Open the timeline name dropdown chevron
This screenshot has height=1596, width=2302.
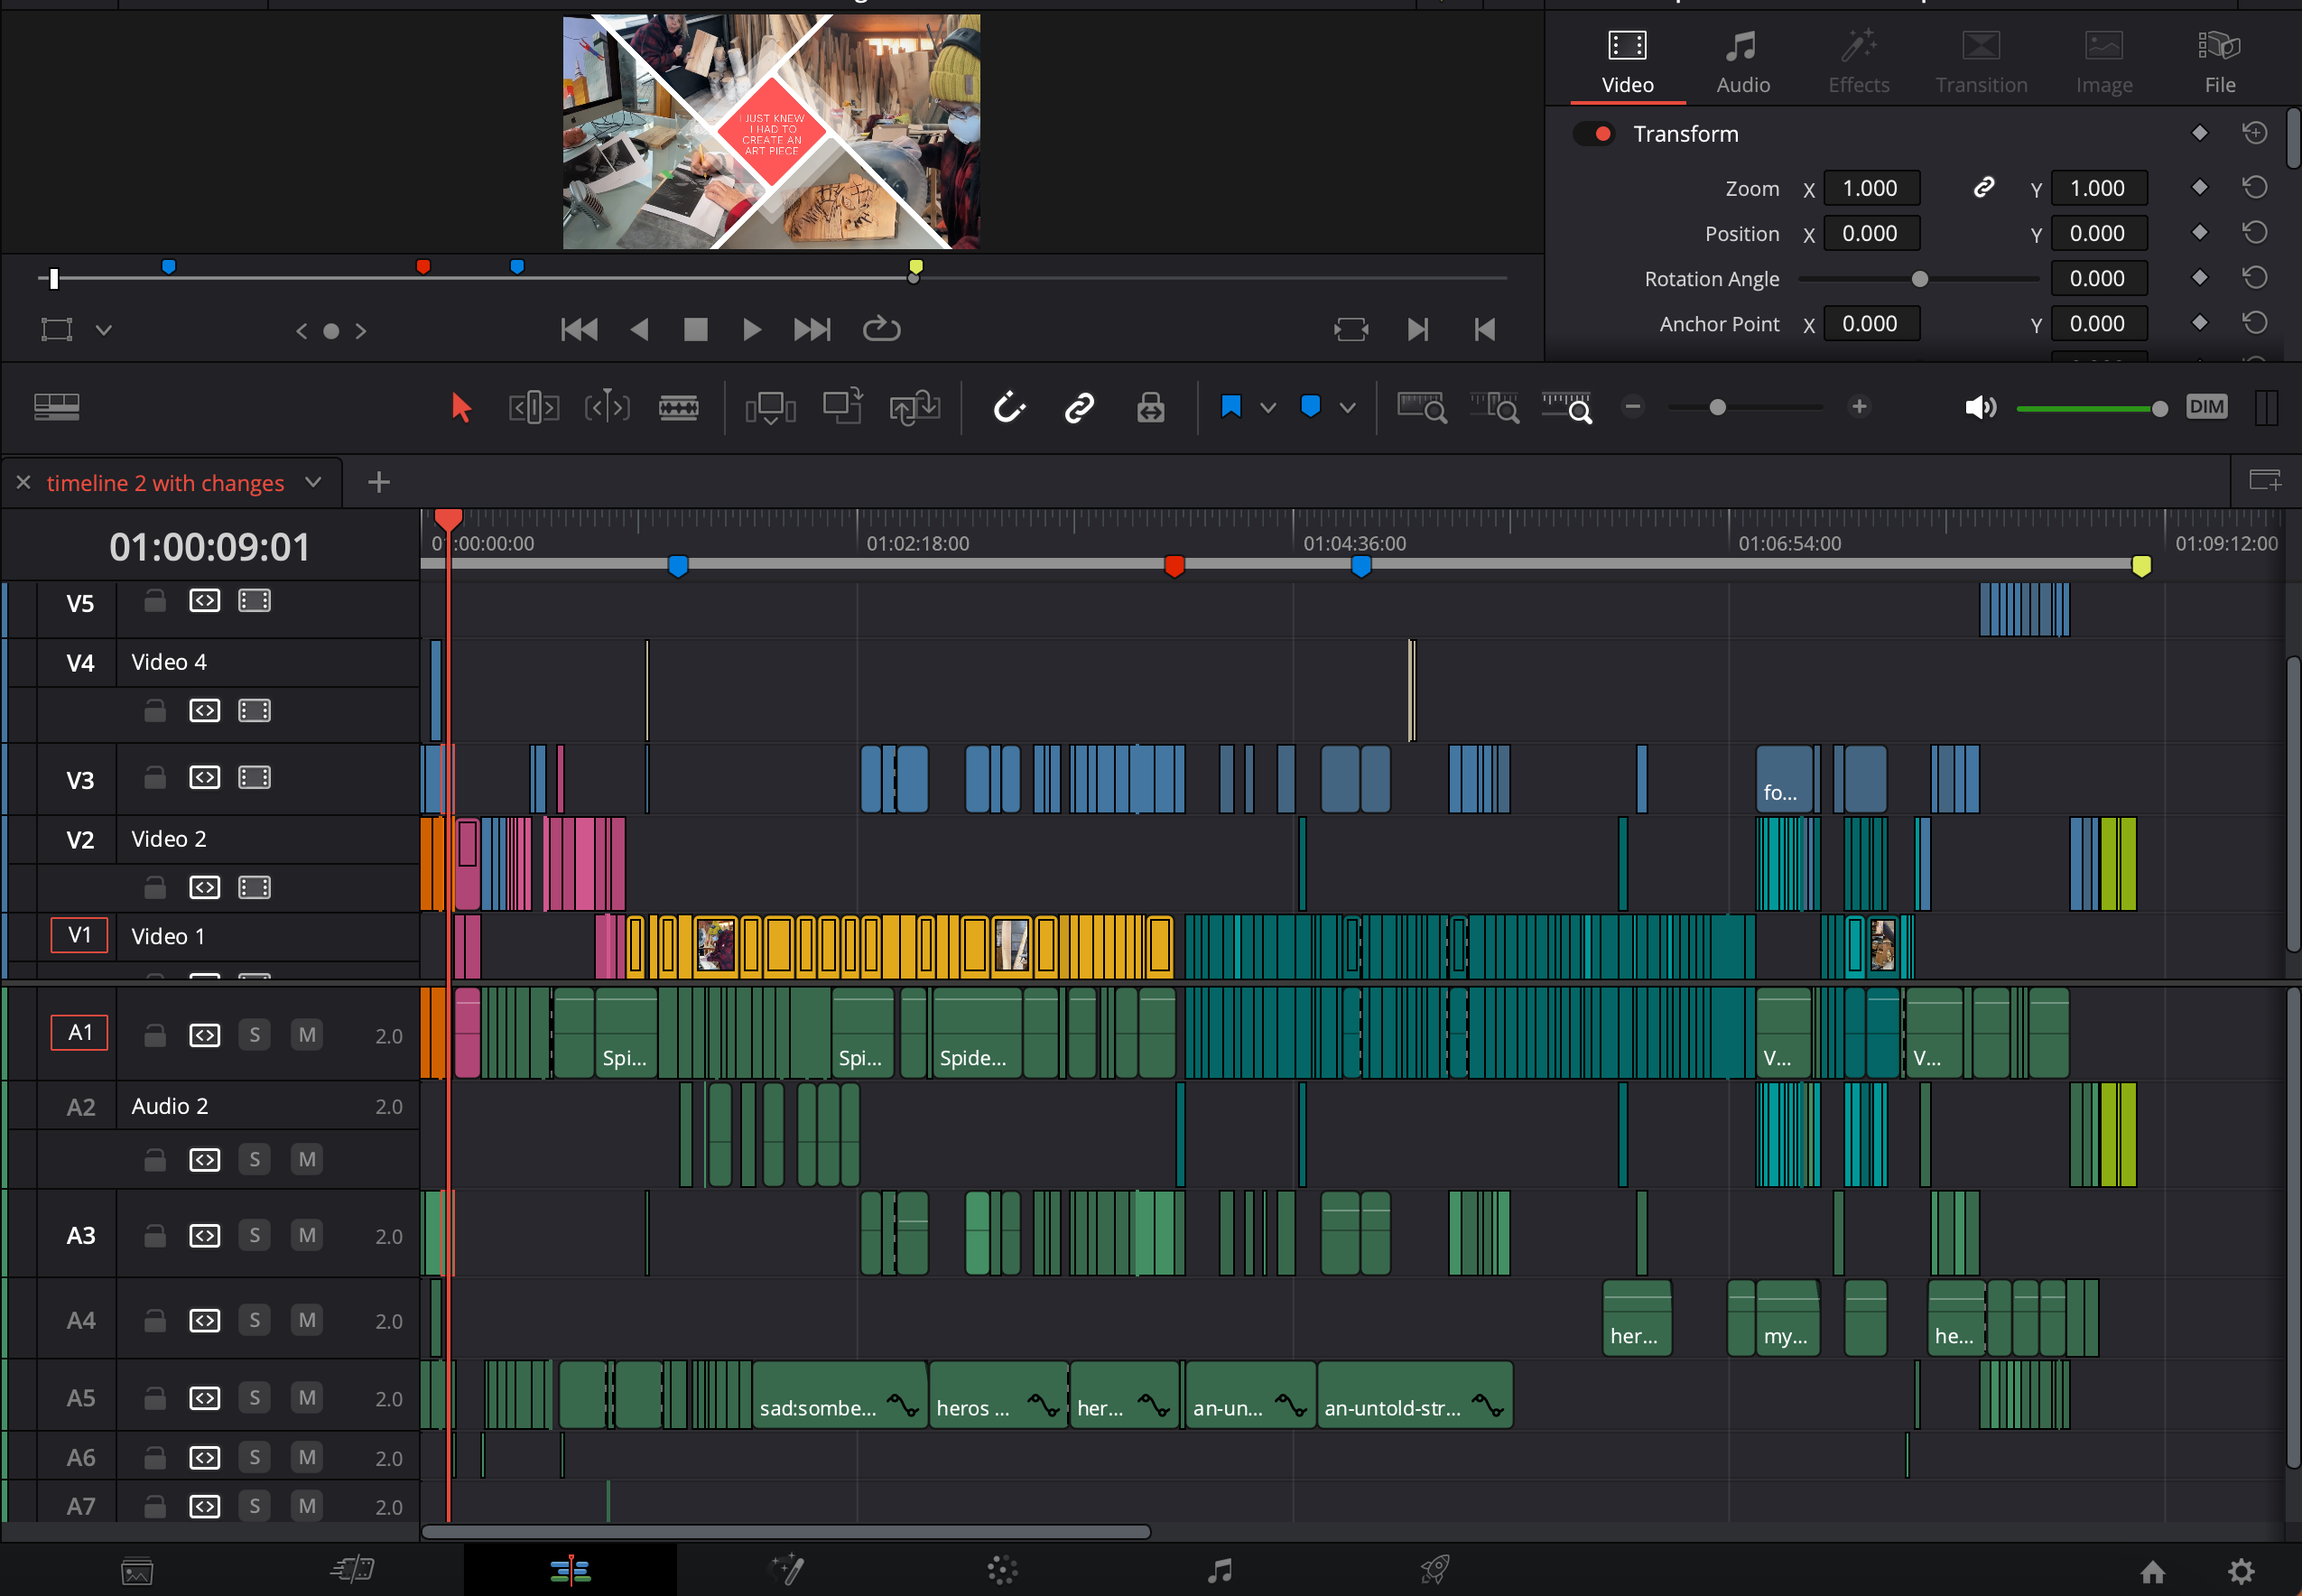[x=313, y=482]
